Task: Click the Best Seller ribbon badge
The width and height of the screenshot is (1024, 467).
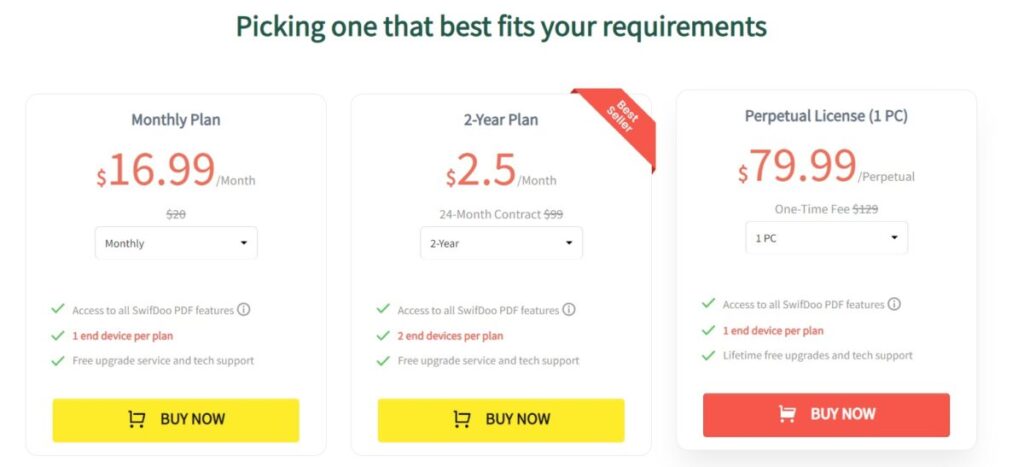Action: pyautogui.click(x=620, y=123)
